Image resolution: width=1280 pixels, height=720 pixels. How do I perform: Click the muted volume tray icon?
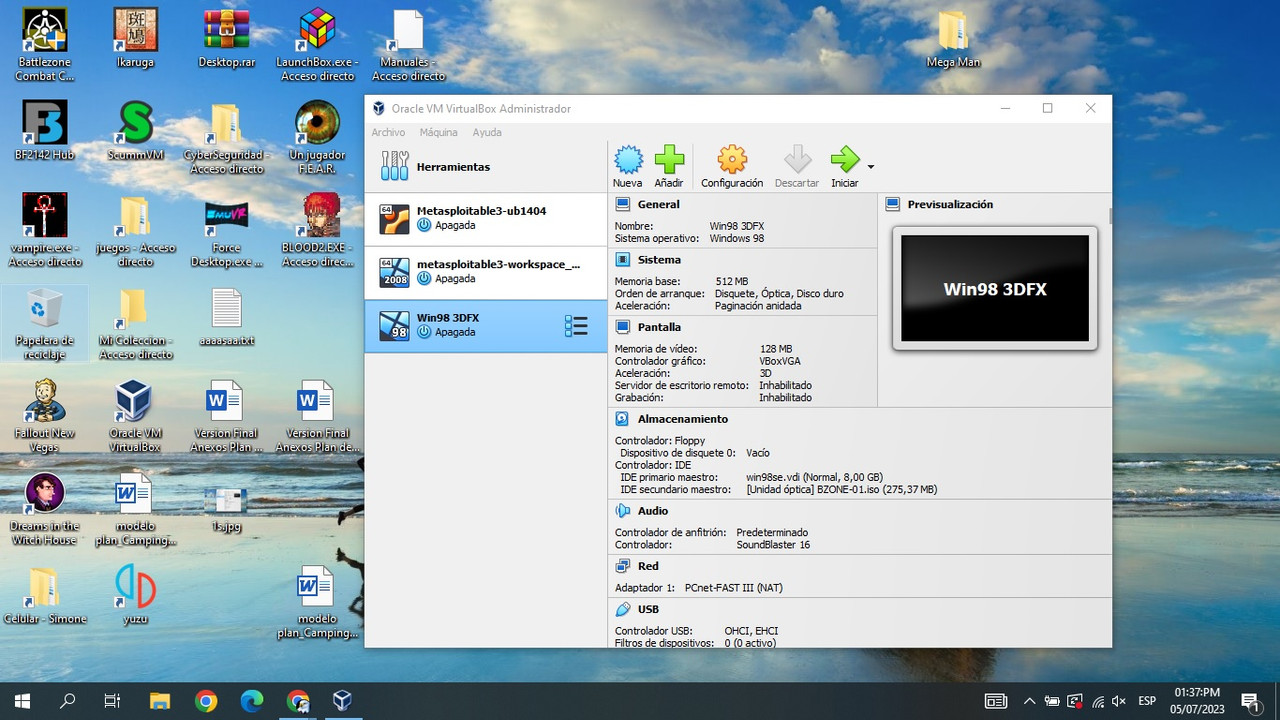[x=1119, y=701]
